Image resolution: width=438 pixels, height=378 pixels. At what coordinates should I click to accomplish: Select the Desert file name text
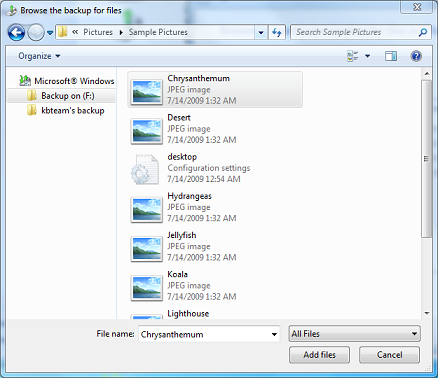[x=179, y=118]
